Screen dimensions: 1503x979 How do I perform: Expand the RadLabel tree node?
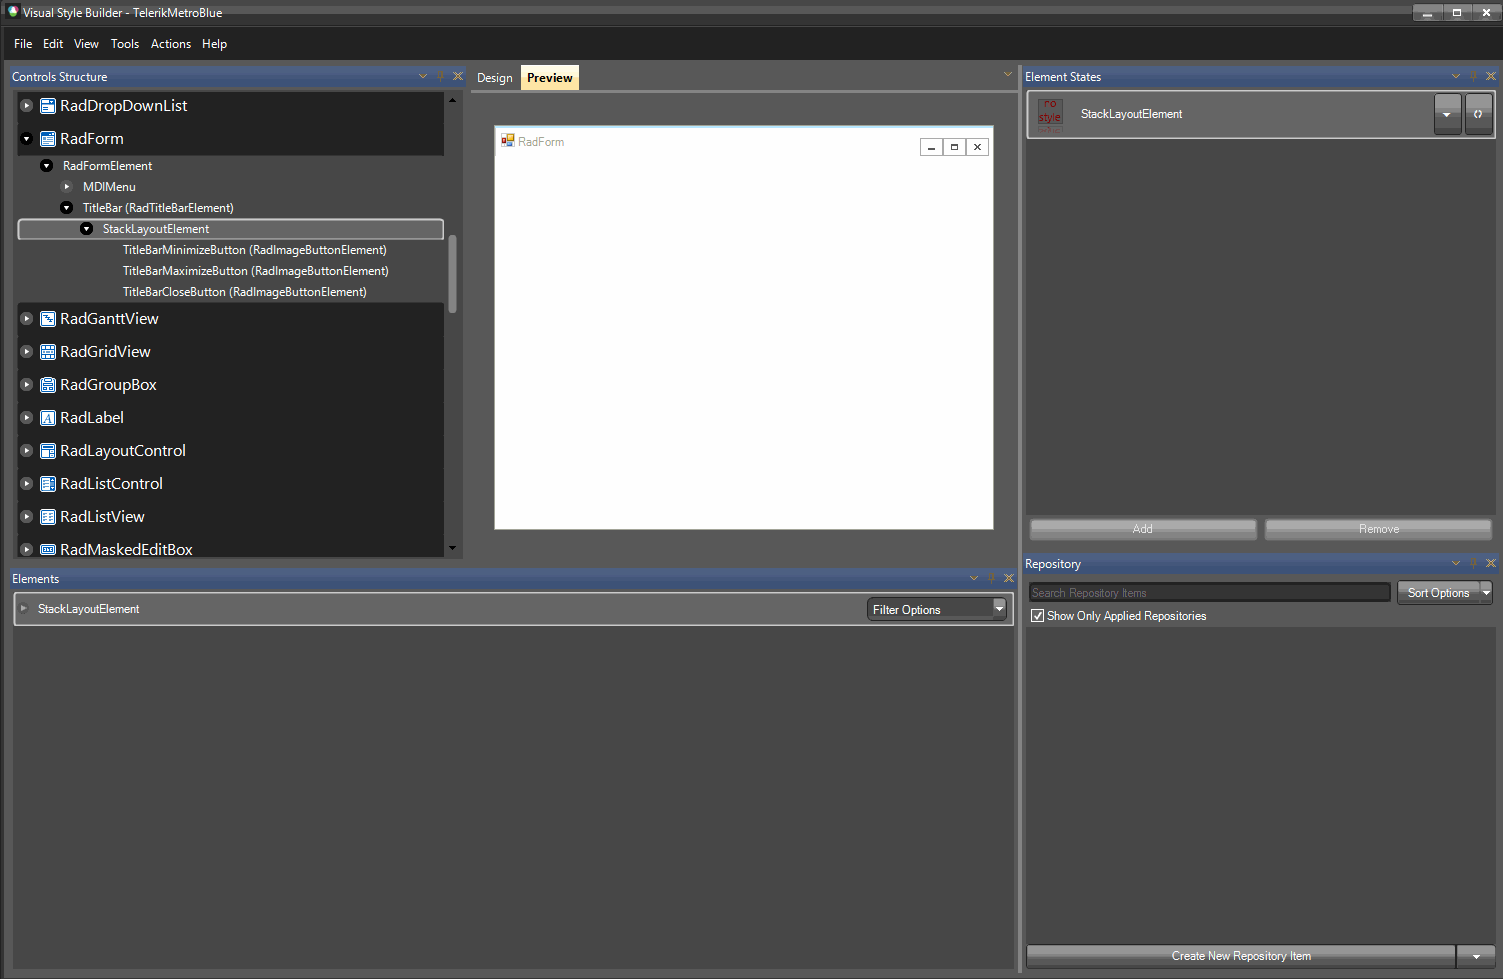click(x=27, y=418)
